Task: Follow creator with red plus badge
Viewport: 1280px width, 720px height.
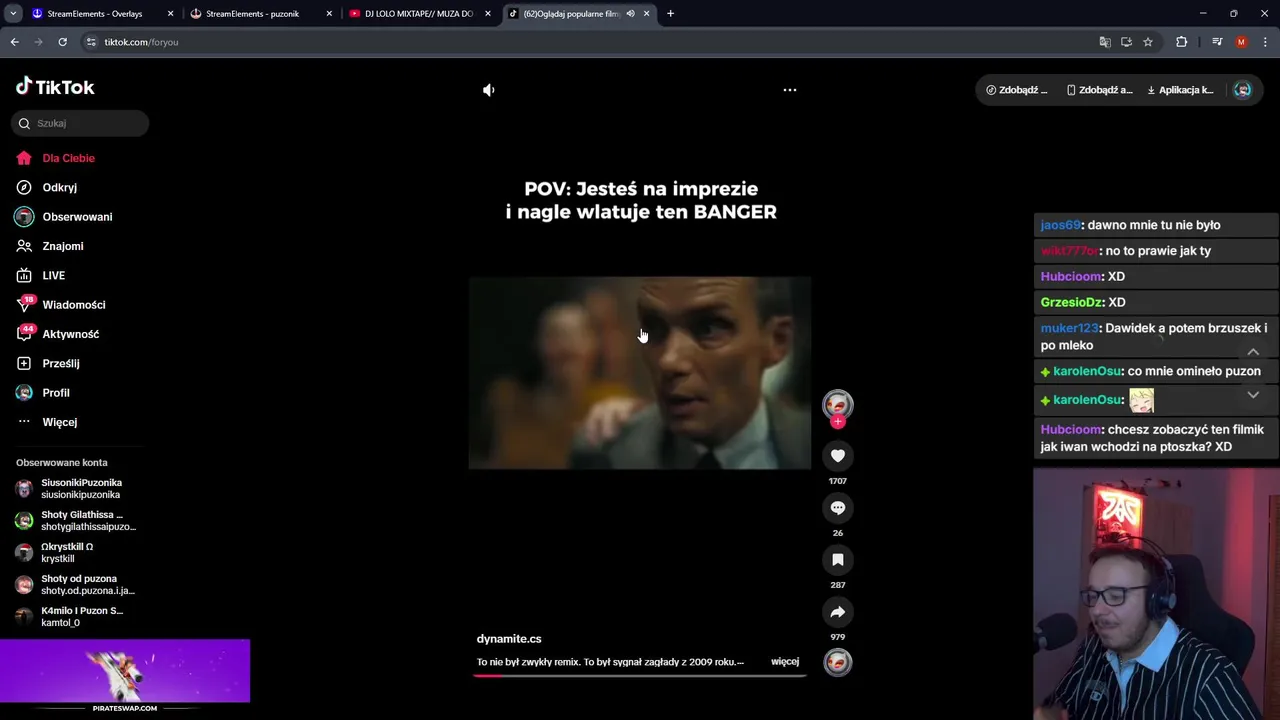Action: [838, 422]
